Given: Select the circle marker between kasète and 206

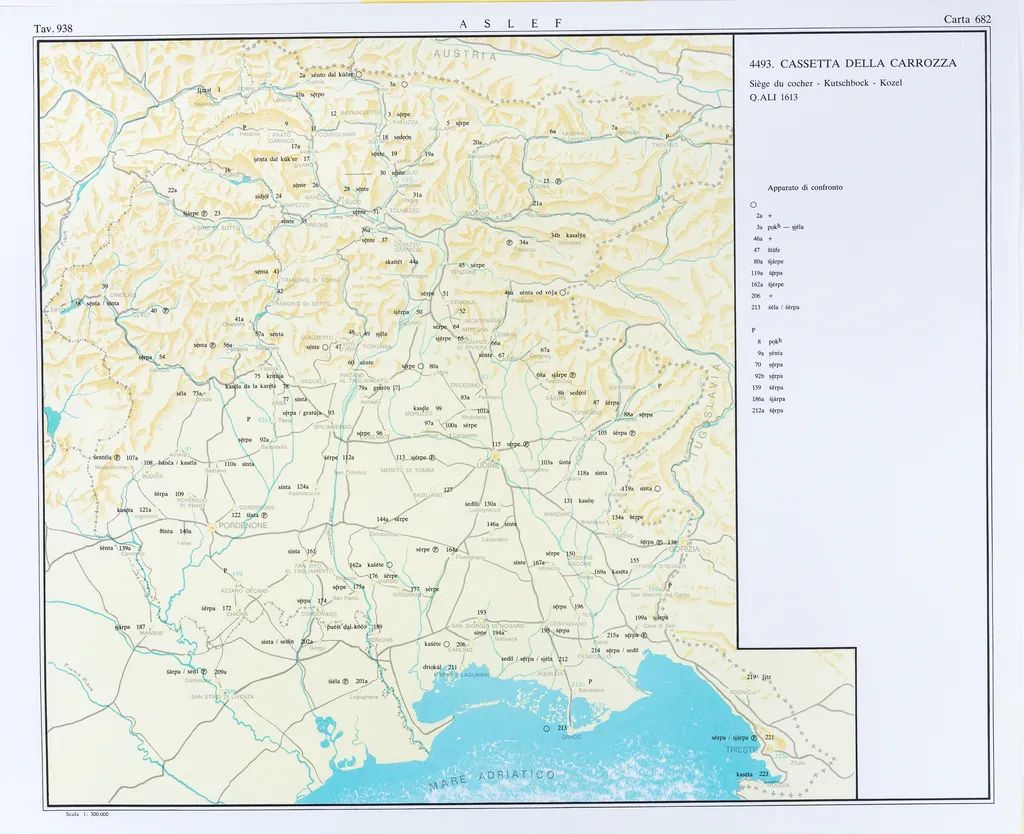Looking at the screenshot, I should coord(447,645).
